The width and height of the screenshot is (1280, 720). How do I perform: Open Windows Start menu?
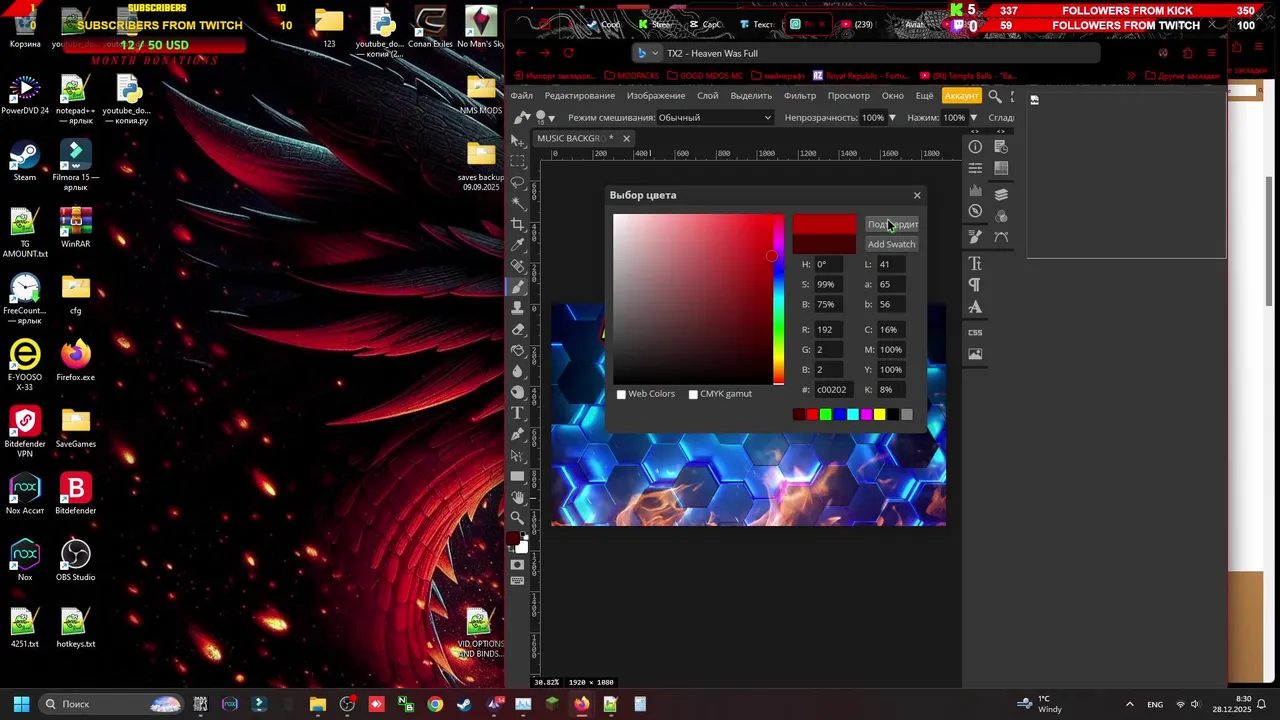[21, 704]
